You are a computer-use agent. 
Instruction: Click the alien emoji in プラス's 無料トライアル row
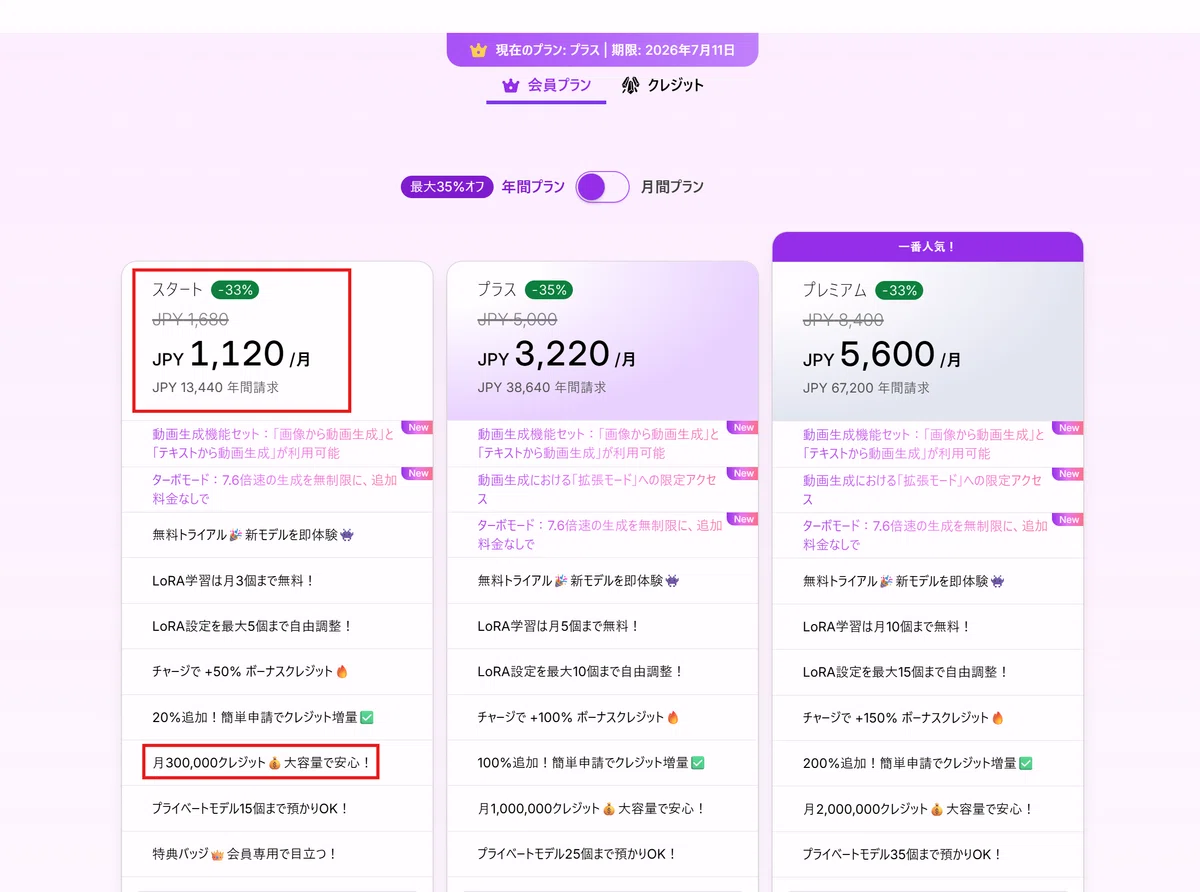click(672, 580)
